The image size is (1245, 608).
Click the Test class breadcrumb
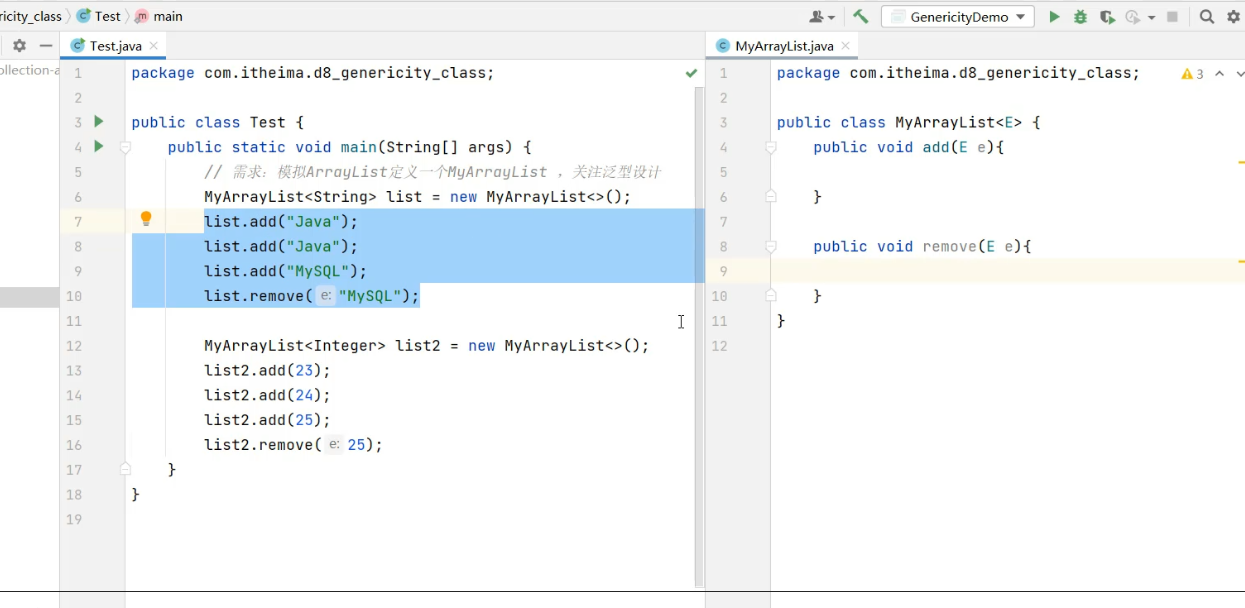(x=98, y=16)
